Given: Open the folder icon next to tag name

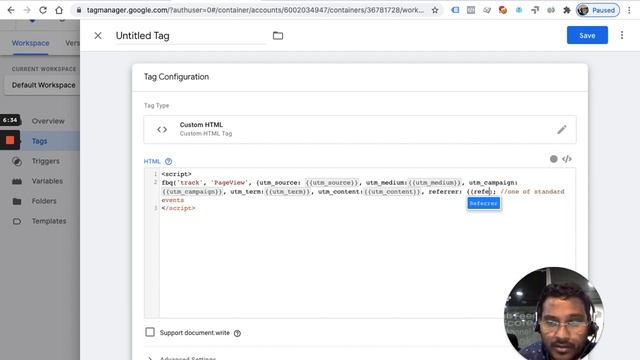Looking at the screenshot, I should pyautogui.click(x=278, y=36).
